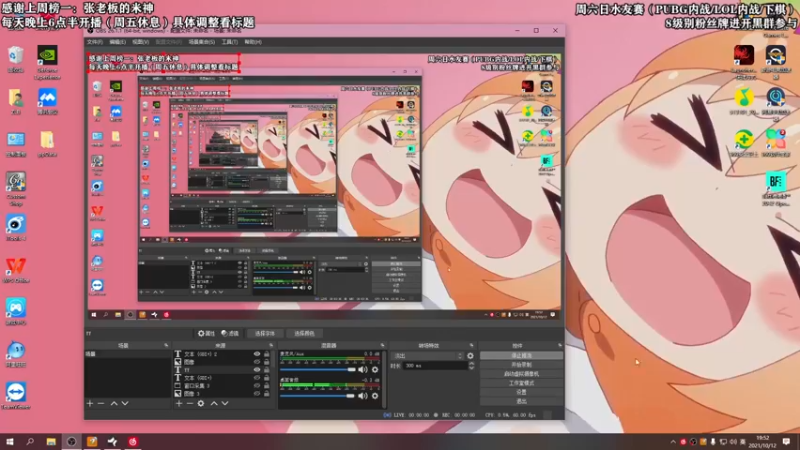Open the notification center in system tray

pyautogui.click(x=787, y=442)
